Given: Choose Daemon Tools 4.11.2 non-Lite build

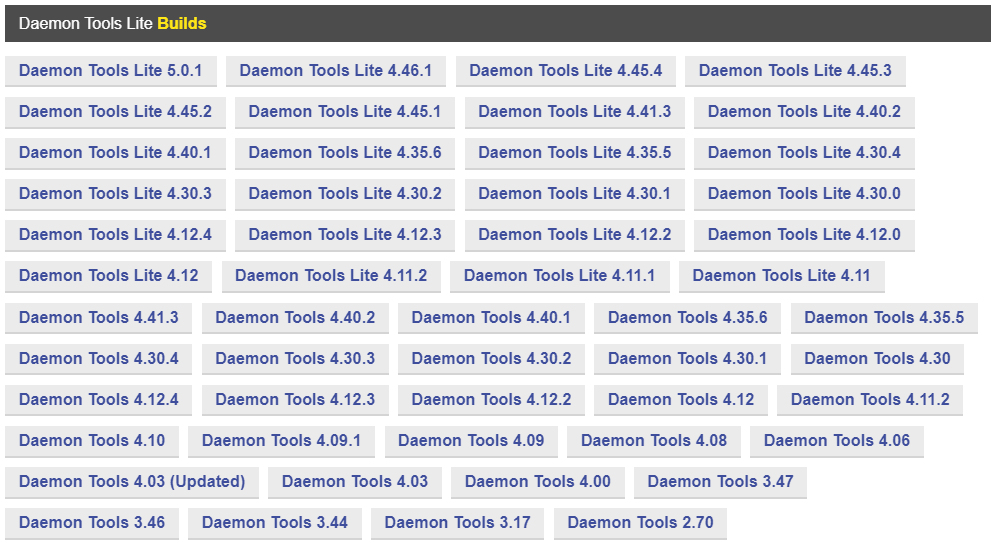Looking at the screenshot, I should (x=870, y=400).
